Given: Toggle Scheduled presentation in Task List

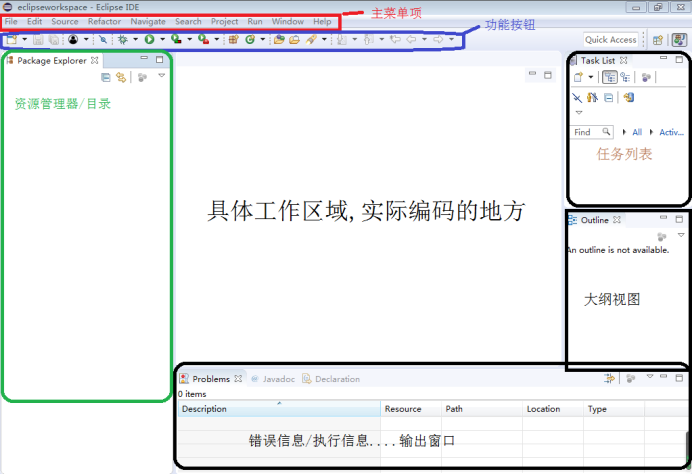Looking at the screenshot, I should [x=625, y=78].
